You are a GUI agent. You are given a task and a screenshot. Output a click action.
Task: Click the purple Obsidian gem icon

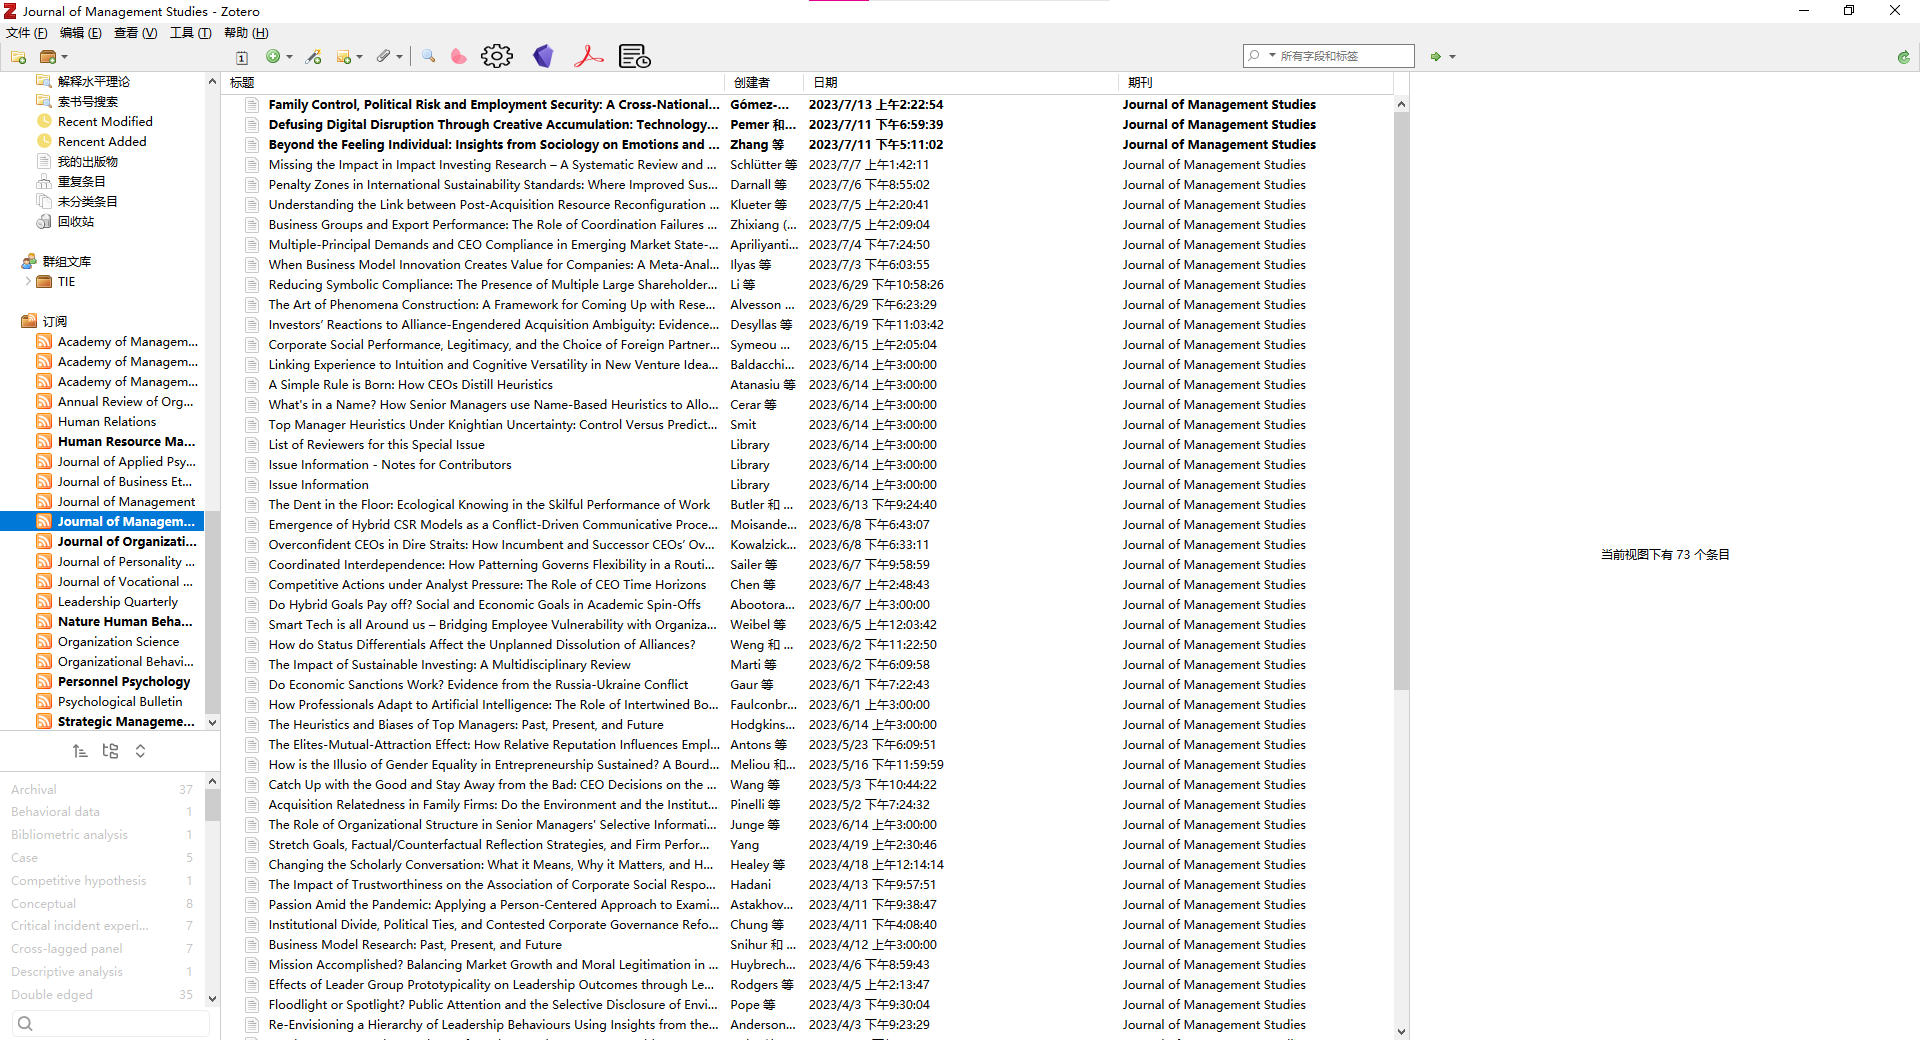(543, 56)
